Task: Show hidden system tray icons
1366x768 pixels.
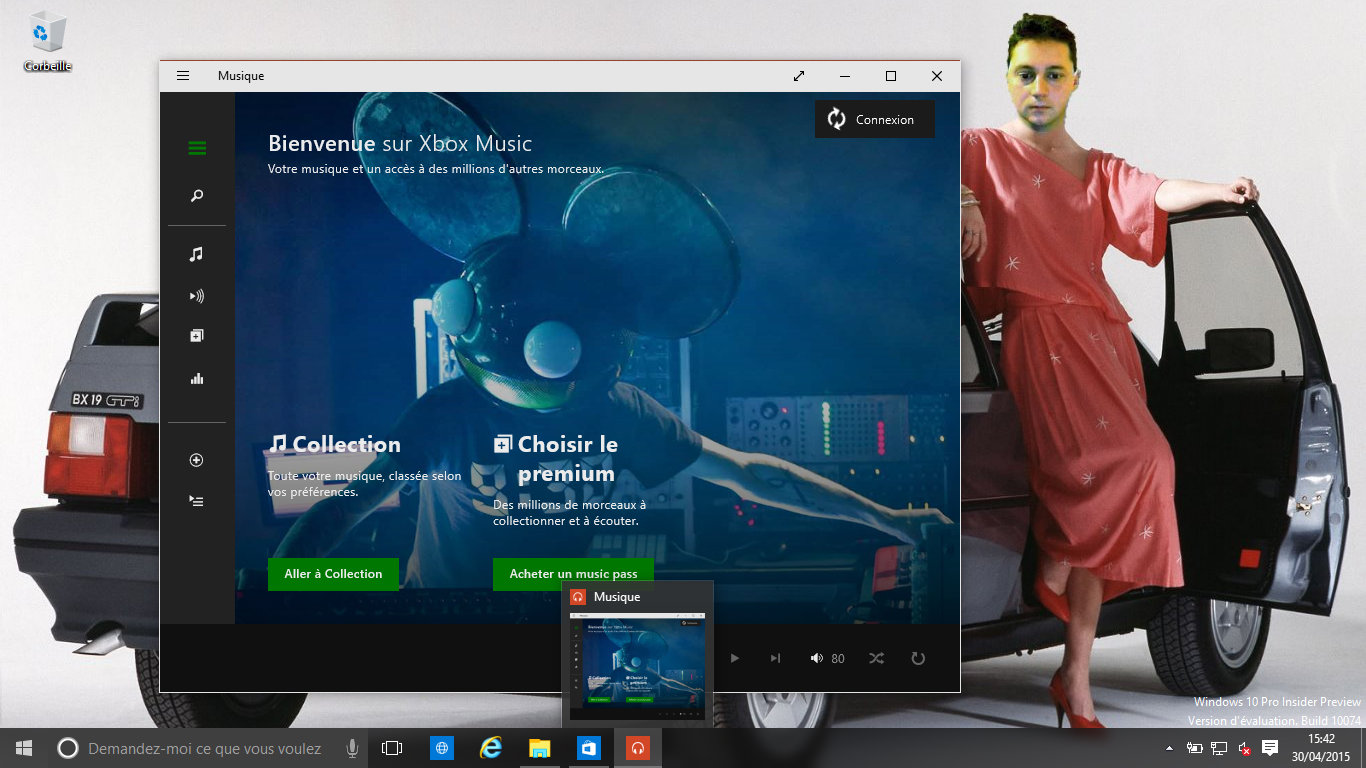Action: 1169,748
